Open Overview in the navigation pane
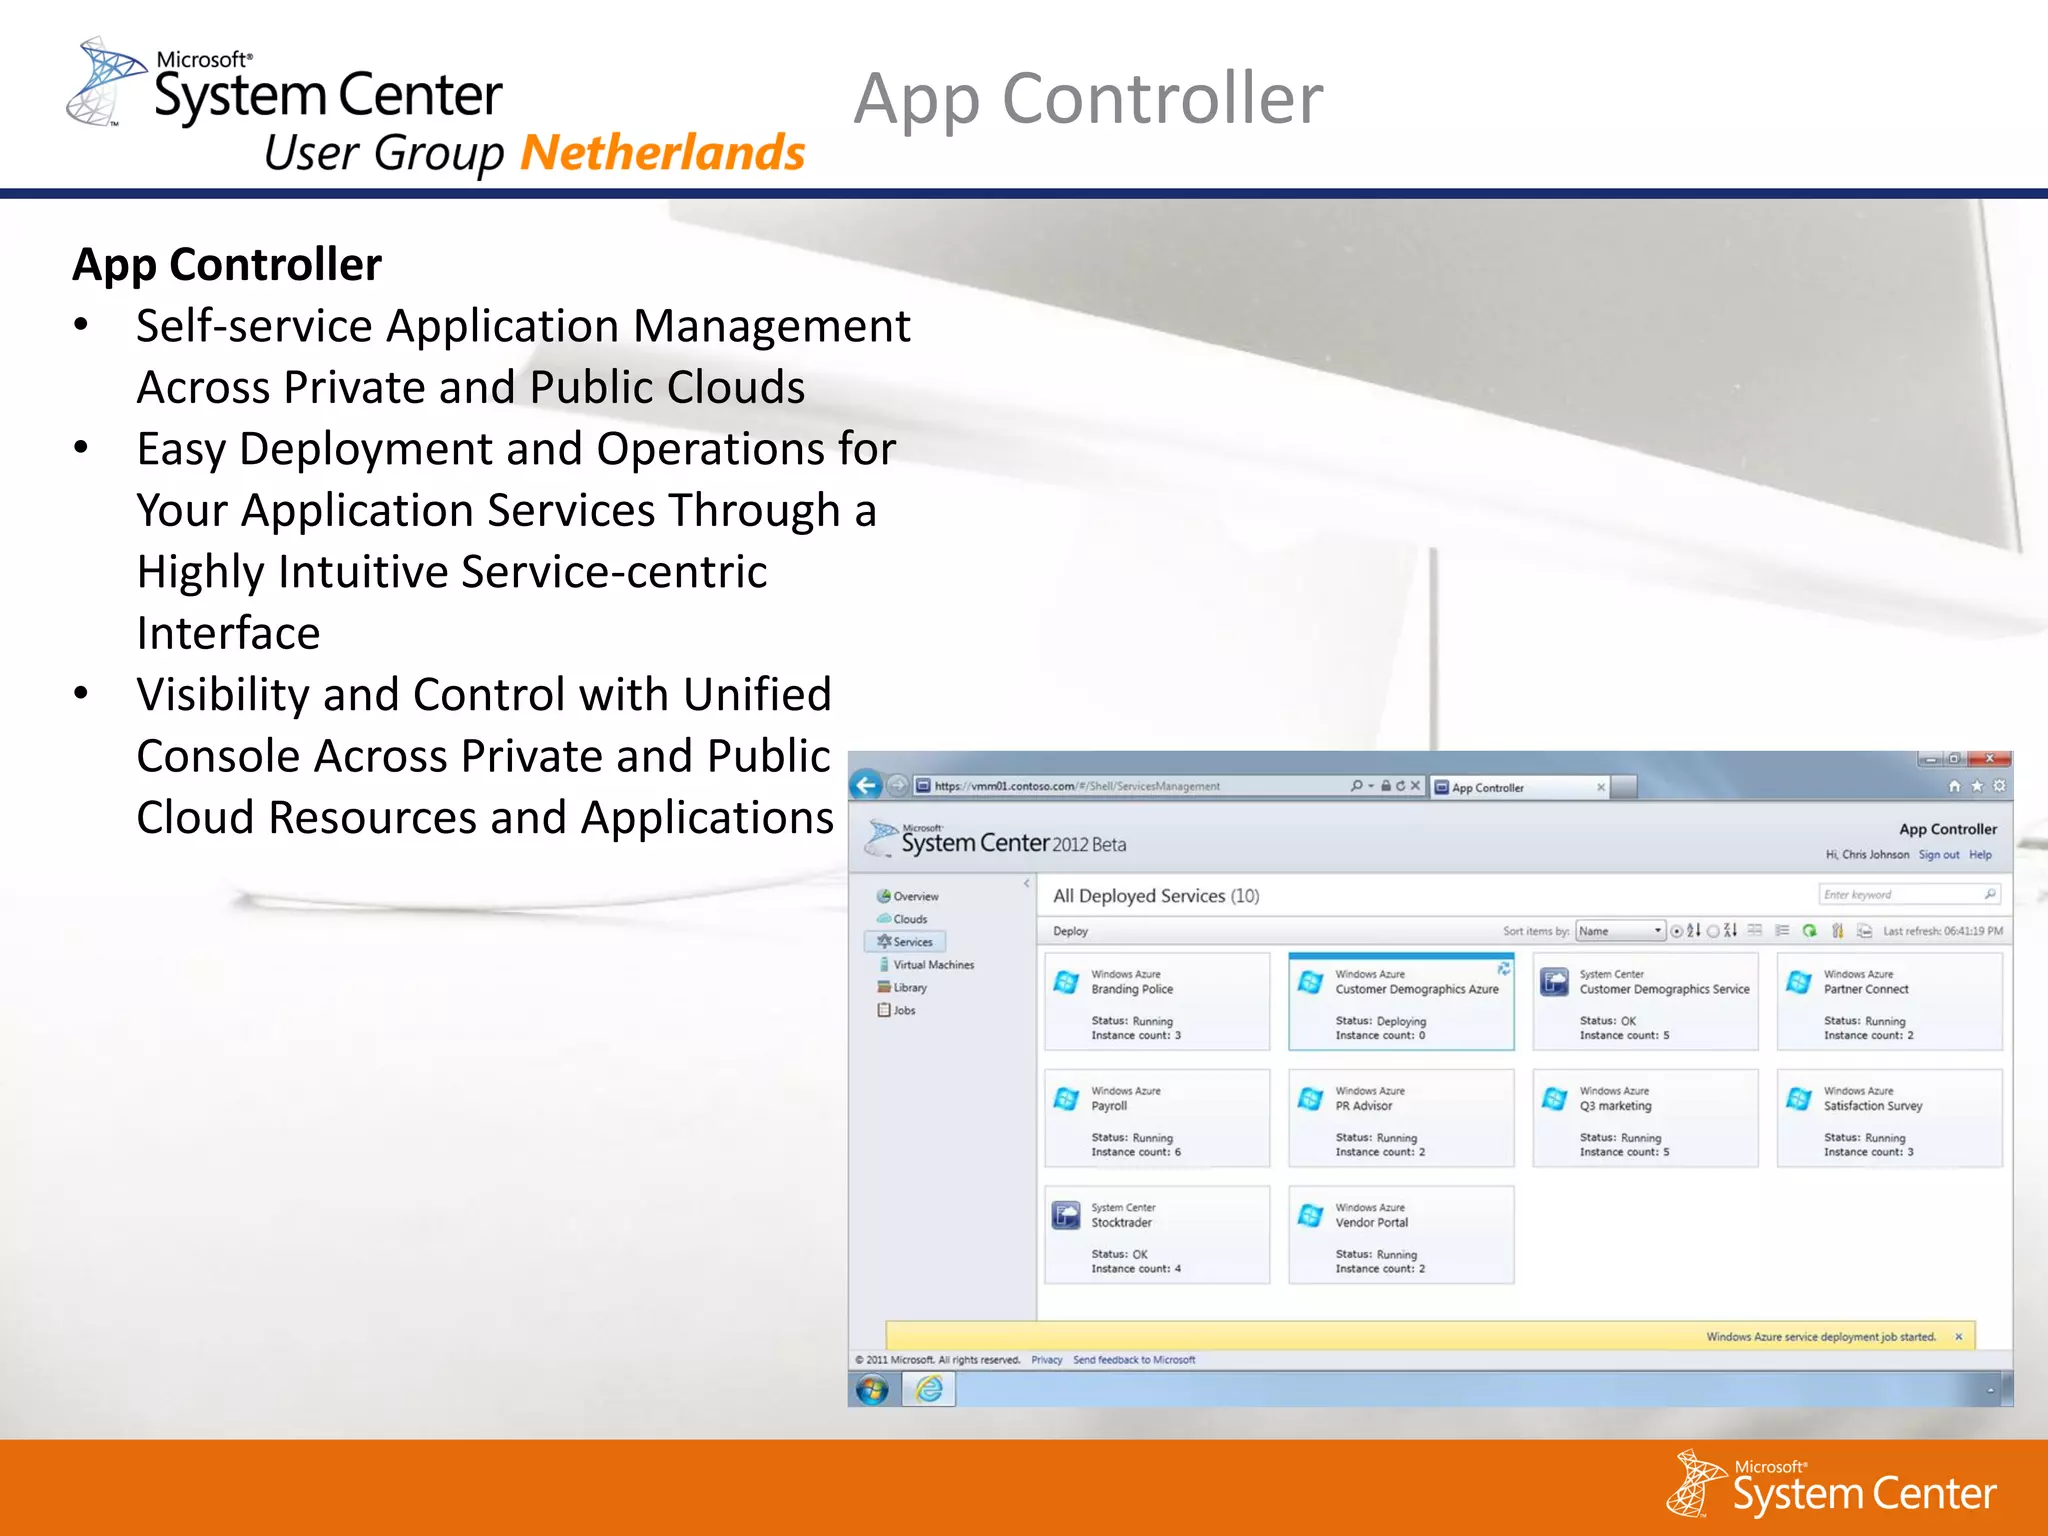The height and width of the screenshot is (1536, 2048). tap(908, 896)
